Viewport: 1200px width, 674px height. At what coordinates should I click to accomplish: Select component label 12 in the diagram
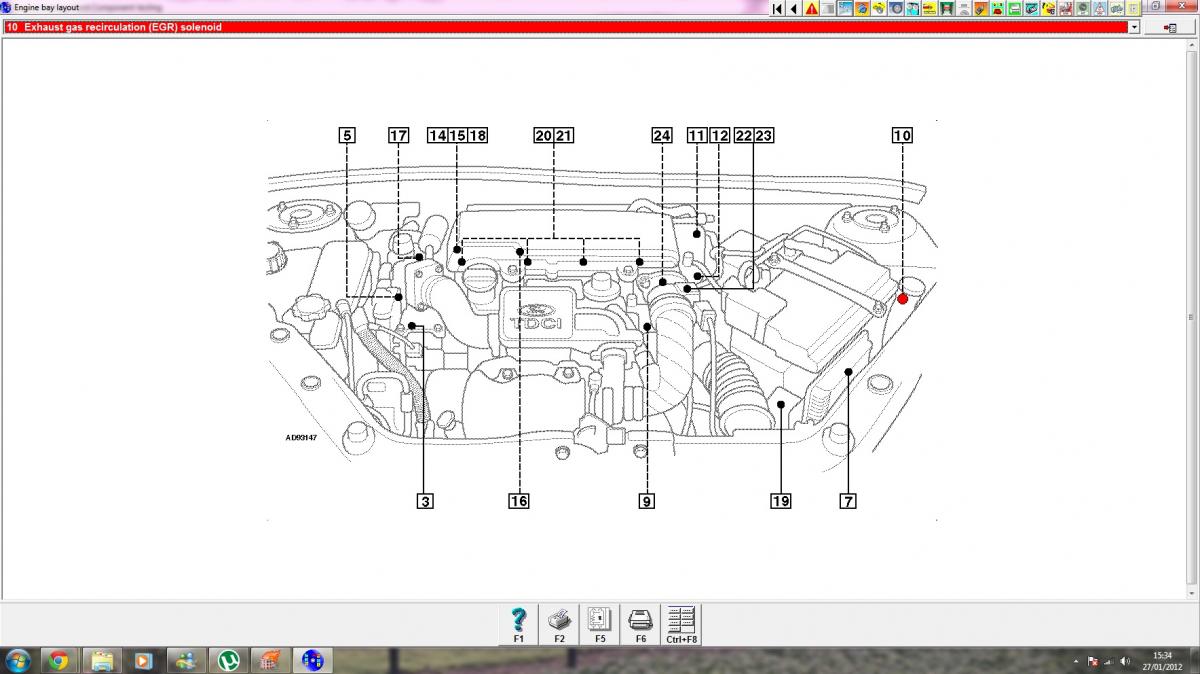[719, 135]
